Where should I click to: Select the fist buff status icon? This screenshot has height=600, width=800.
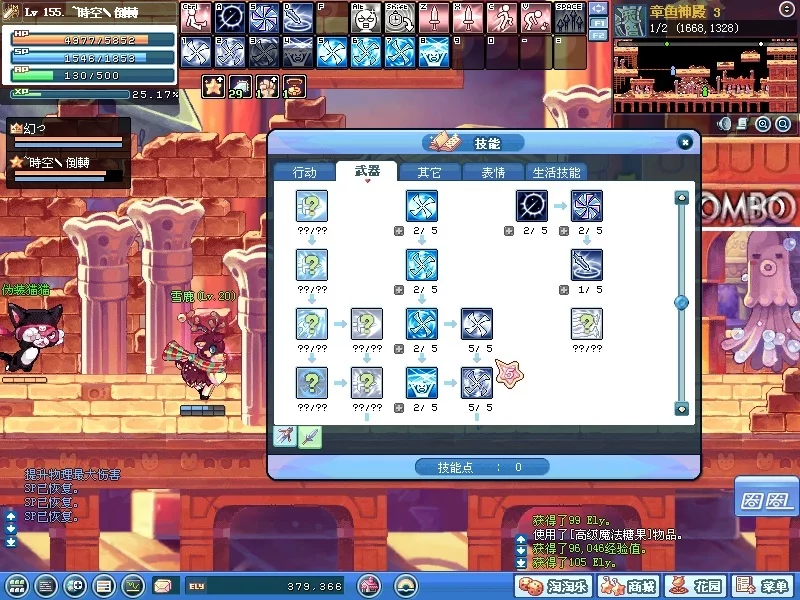pyautogui.click(x=267, y=86)
